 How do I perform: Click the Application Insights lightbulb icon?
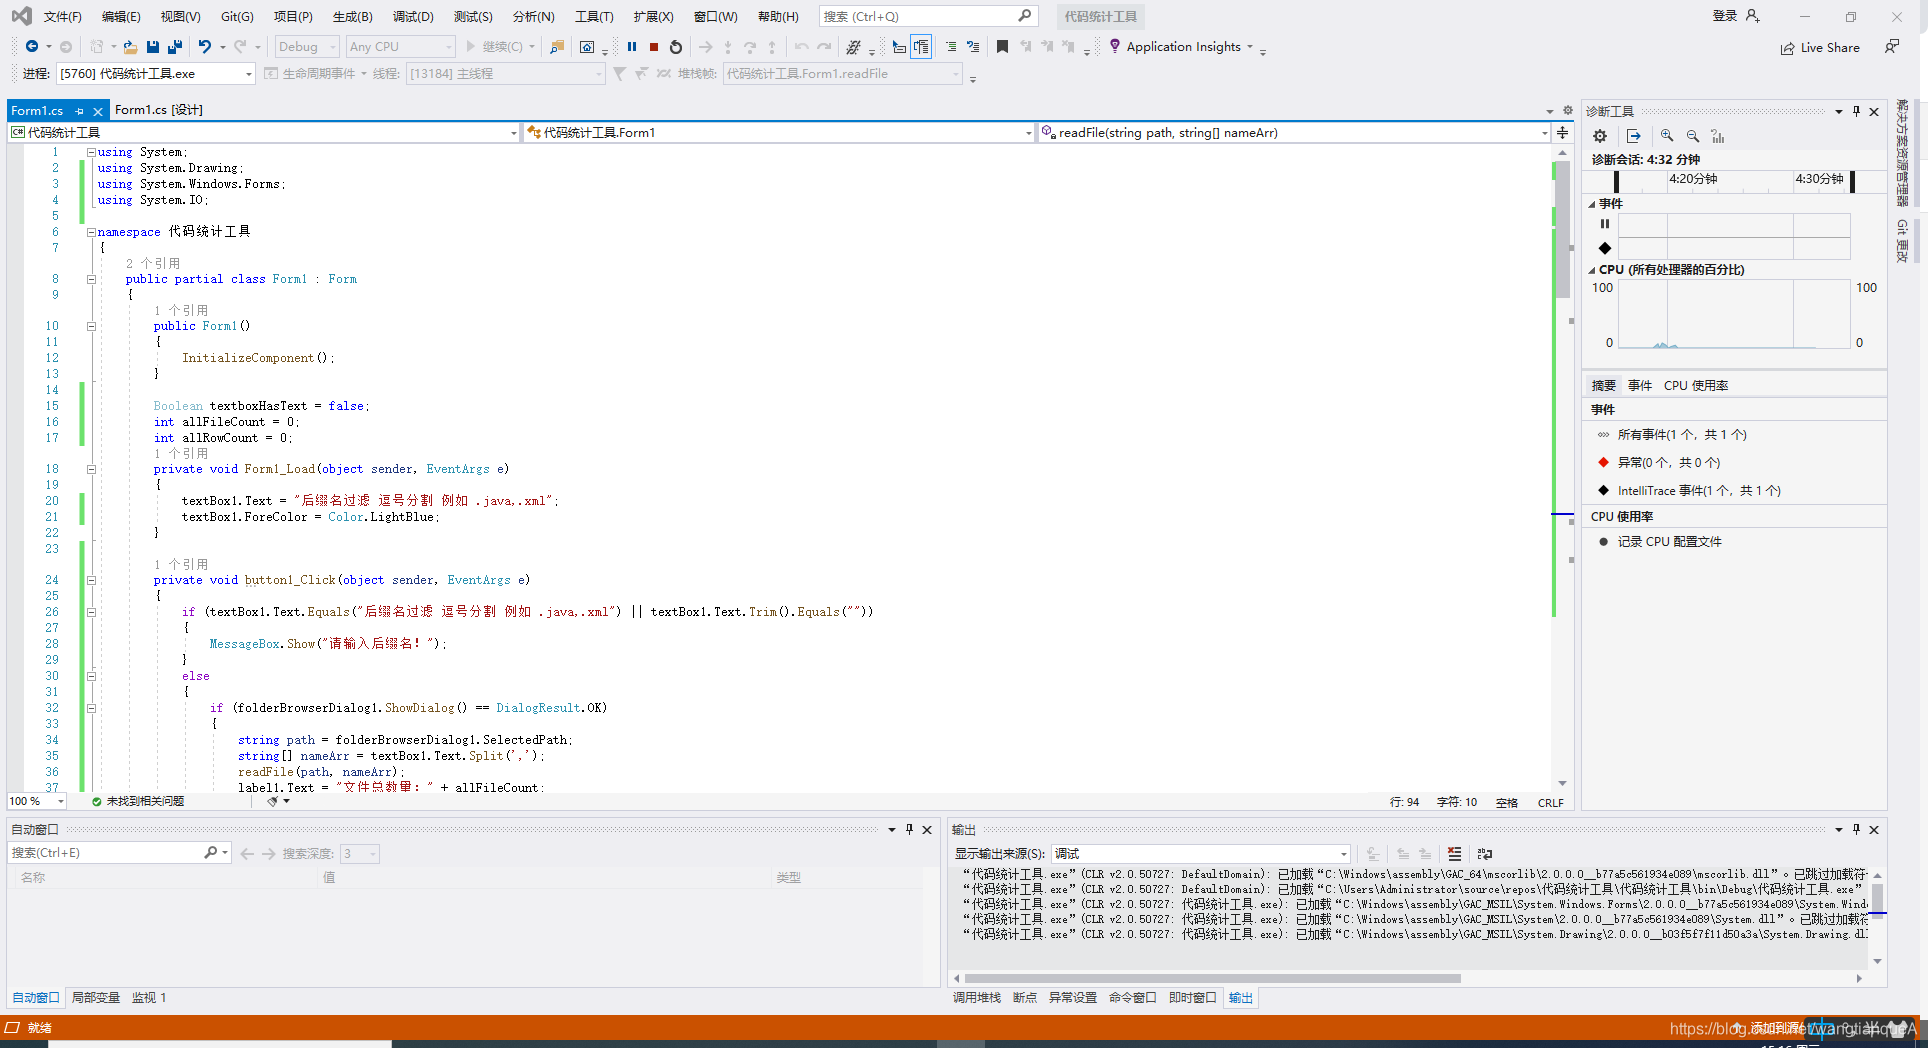pyautogui.click(x=1115, y=46)
